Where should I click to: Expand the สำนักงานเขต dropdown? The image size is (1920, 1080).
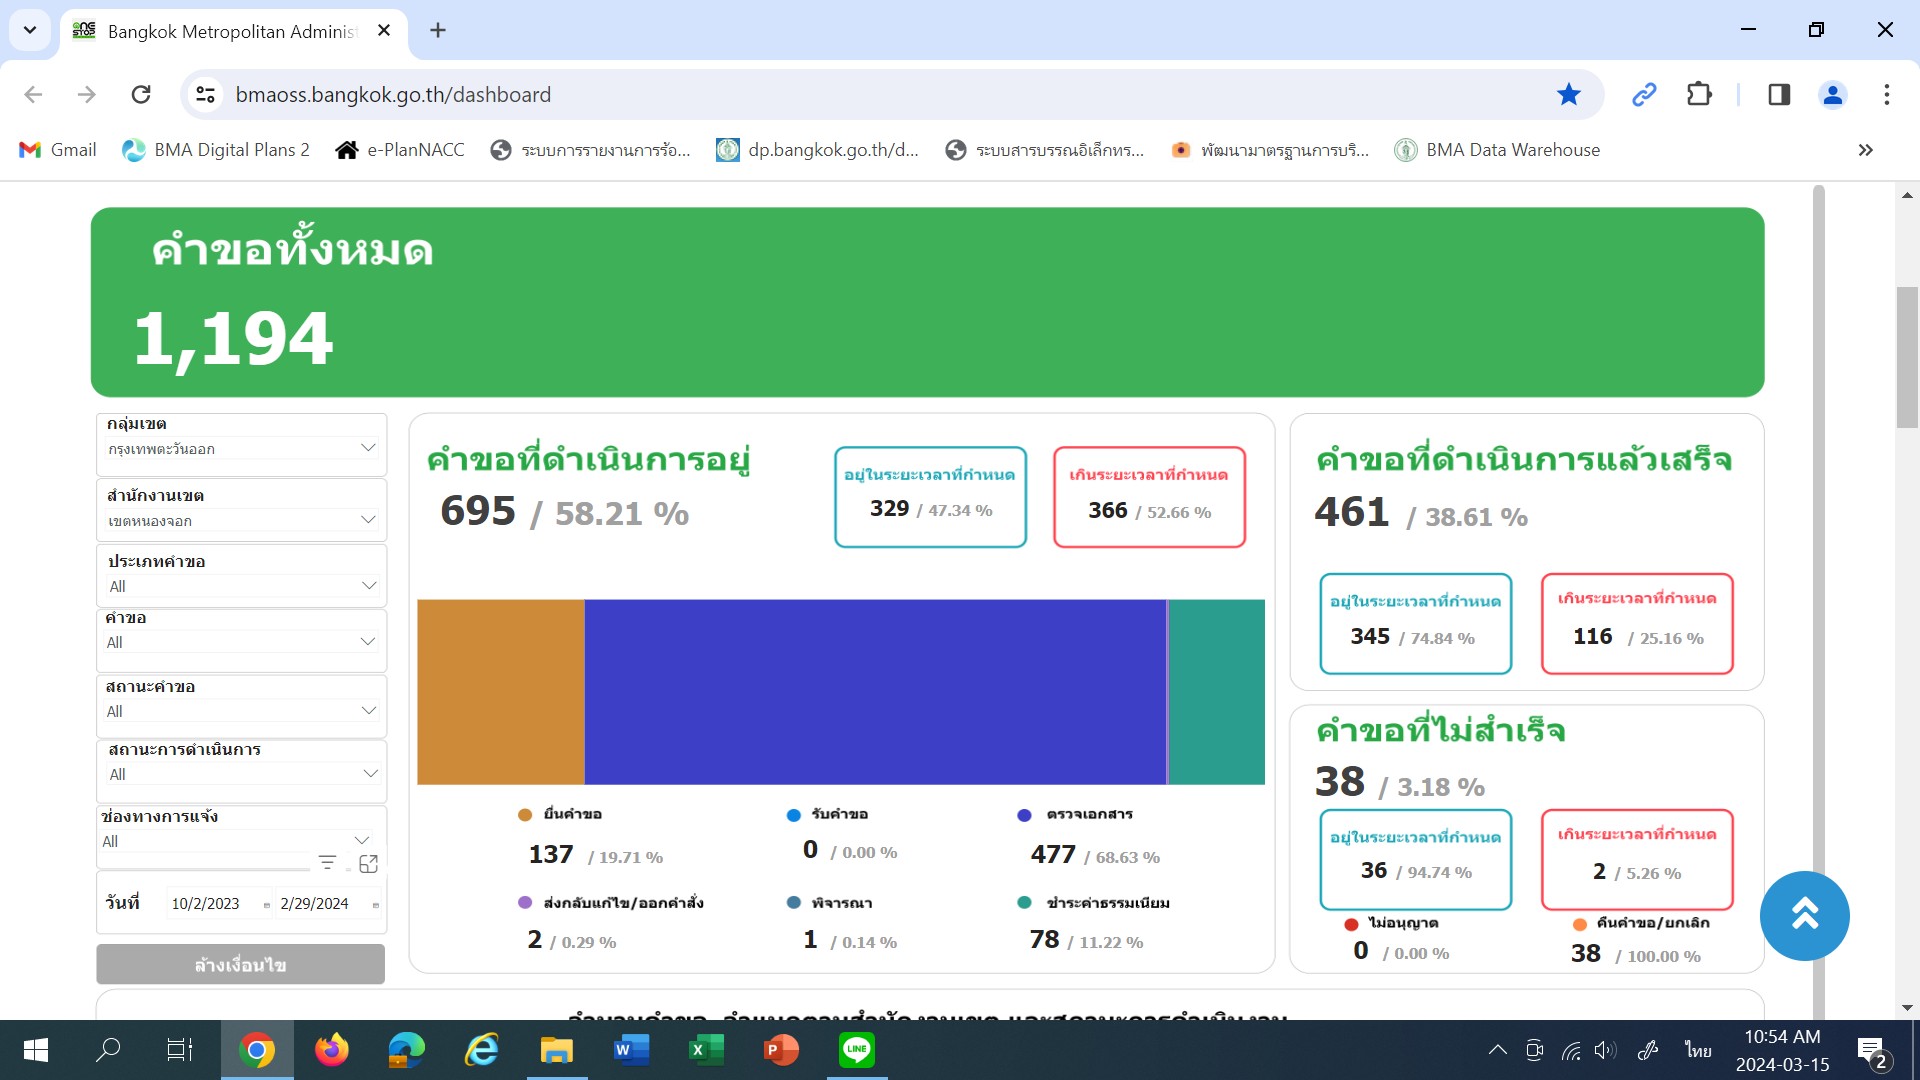tap(367, 520)
